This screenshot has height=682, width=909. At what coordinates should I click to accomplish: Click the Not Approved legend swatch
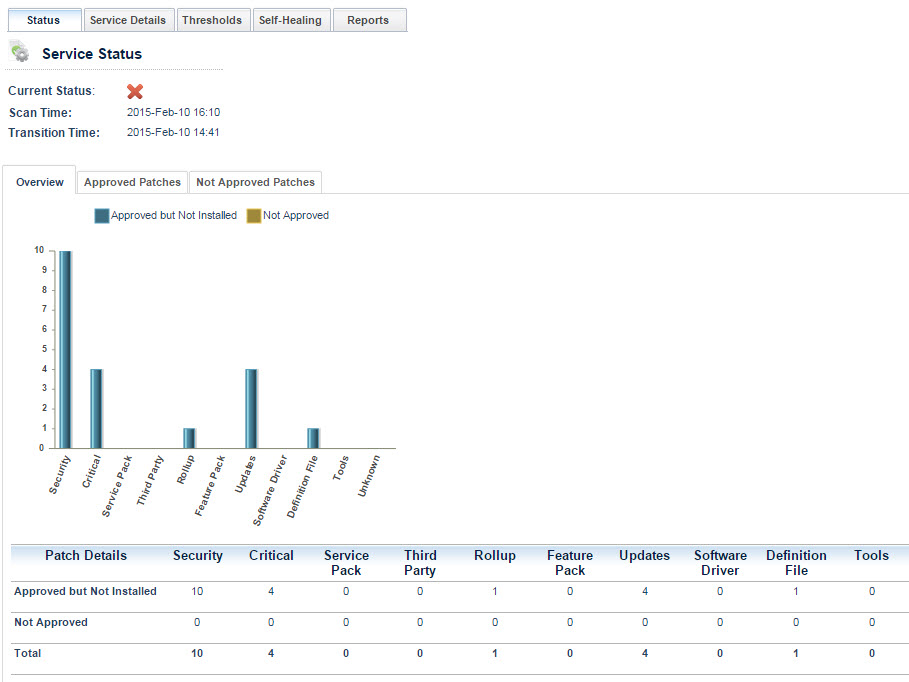pos(254,216)
